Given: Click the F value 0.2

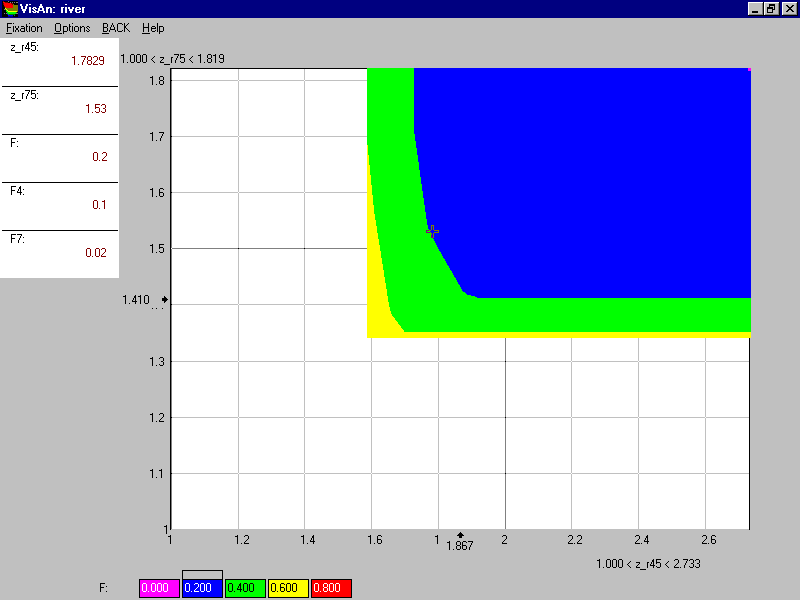Looking at the screenshot, I should coord(100,157).
